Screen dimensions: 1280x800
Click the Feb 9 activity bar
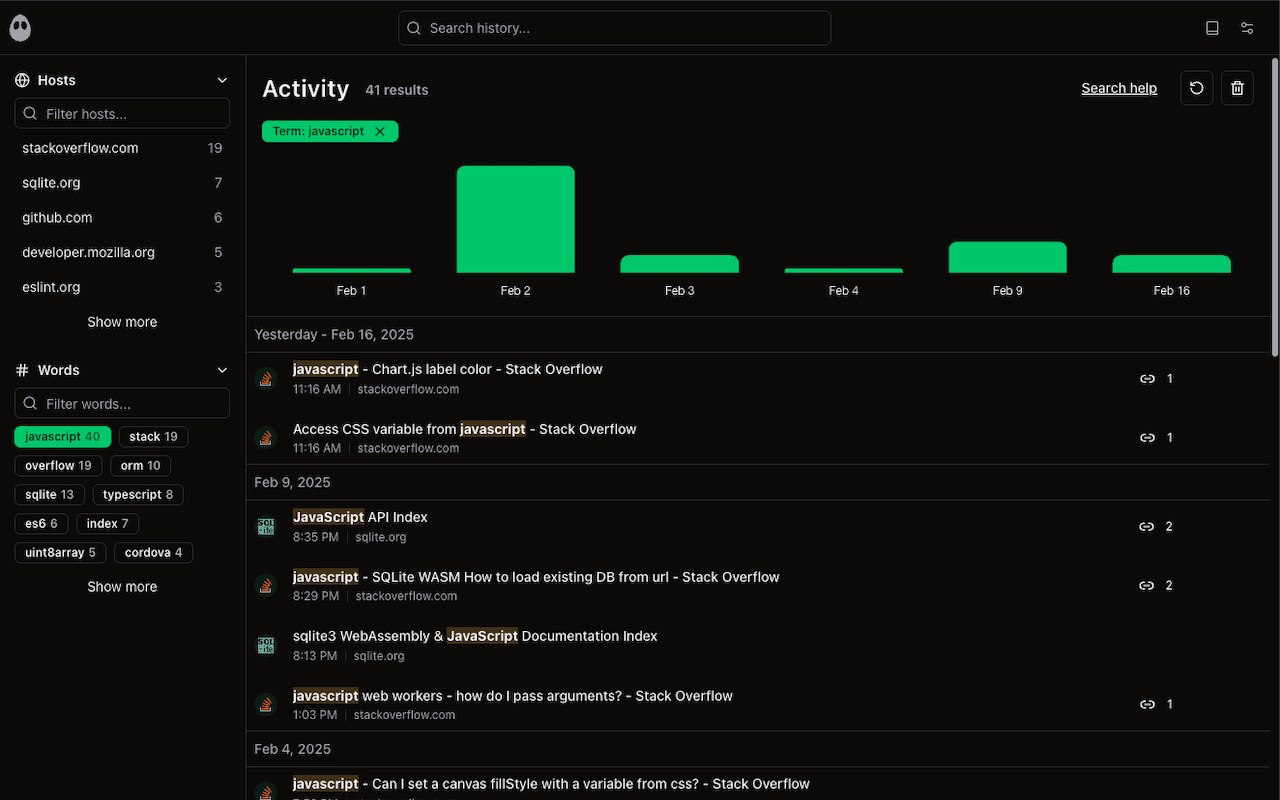tap(1008, 257)
